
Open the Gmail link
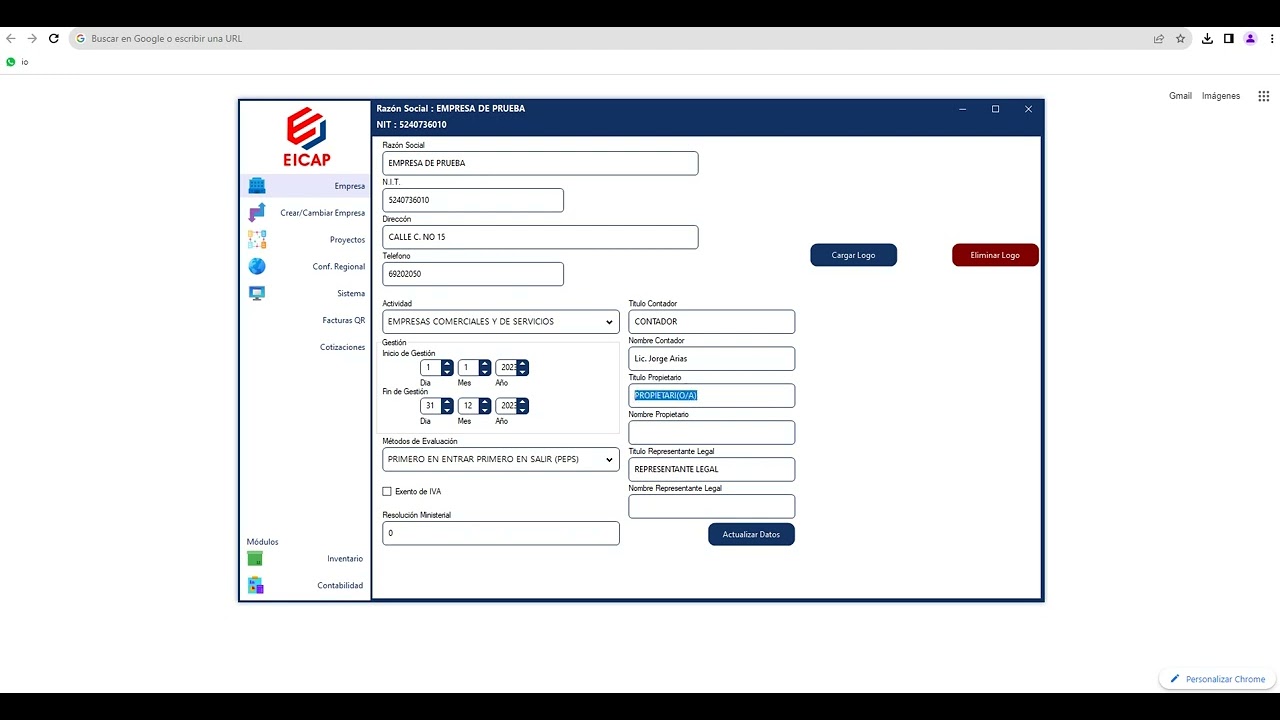pos(1180,96)
